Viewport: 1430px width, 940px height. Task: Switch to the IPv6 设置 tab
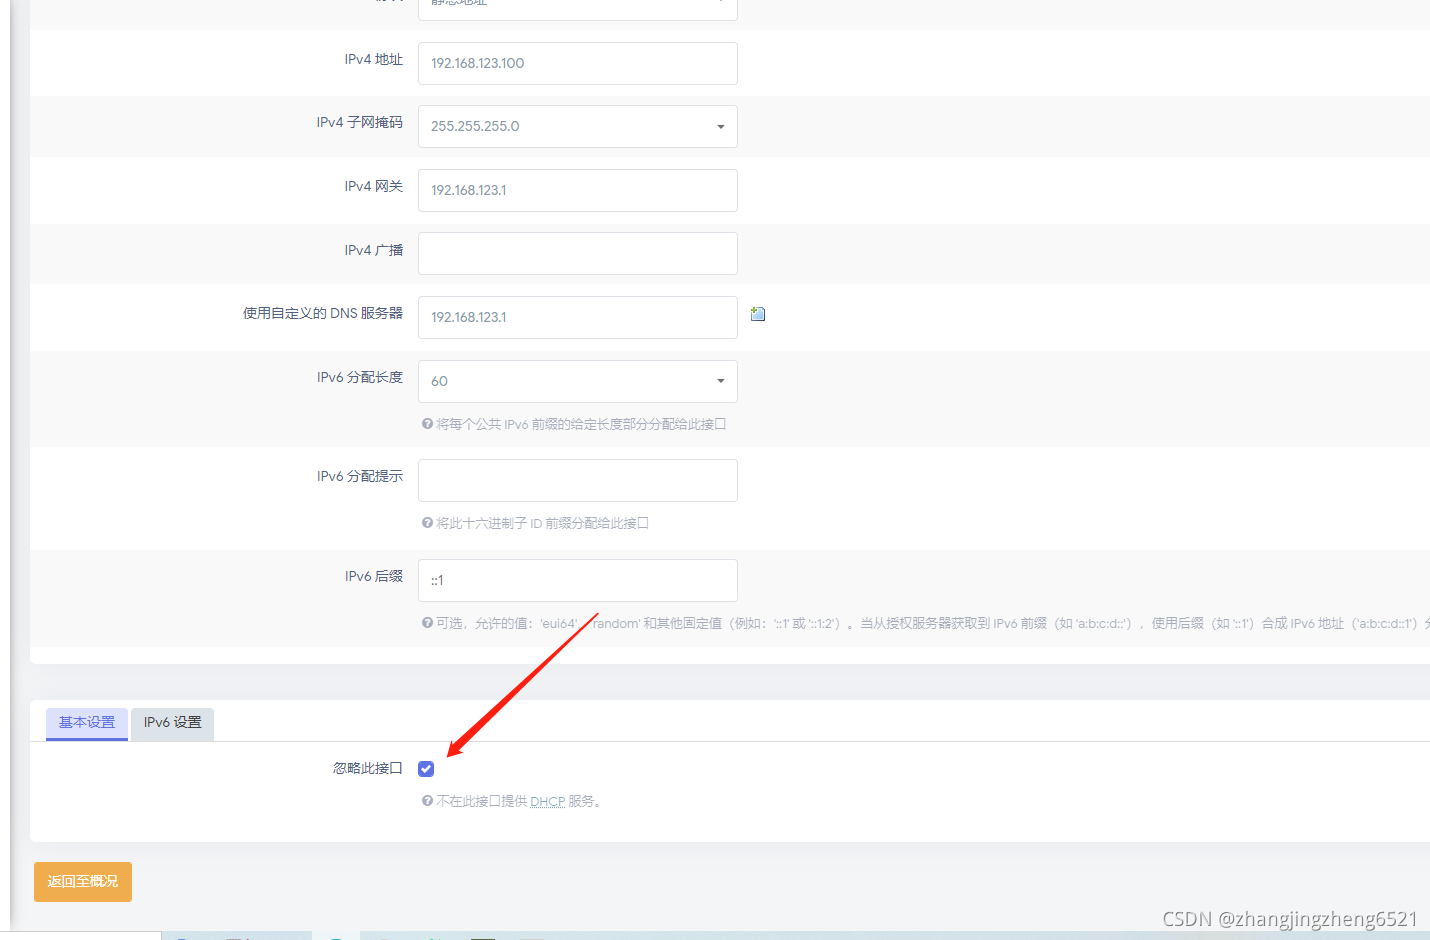172,723
